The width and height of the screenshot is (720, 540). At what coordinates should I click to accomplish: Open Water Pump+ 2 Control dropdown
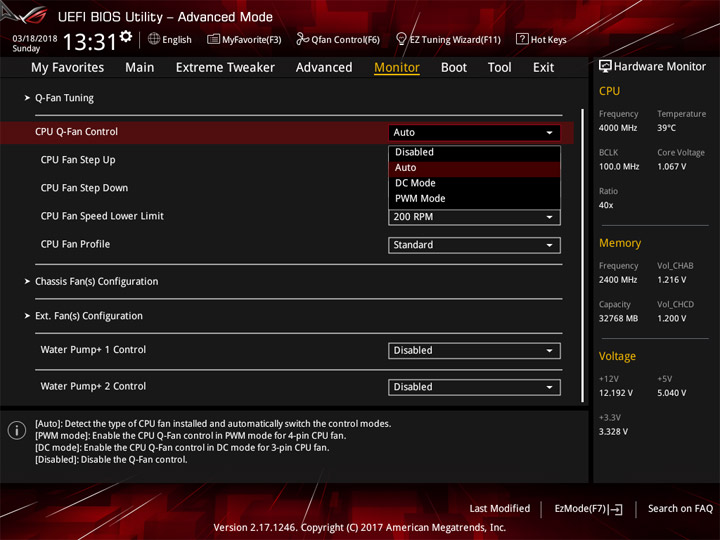tap(474, 388)
